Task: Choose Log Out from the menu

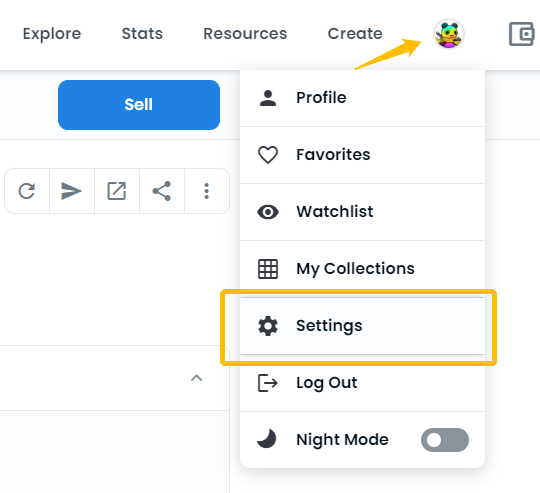Action: [x=362, y=383]
